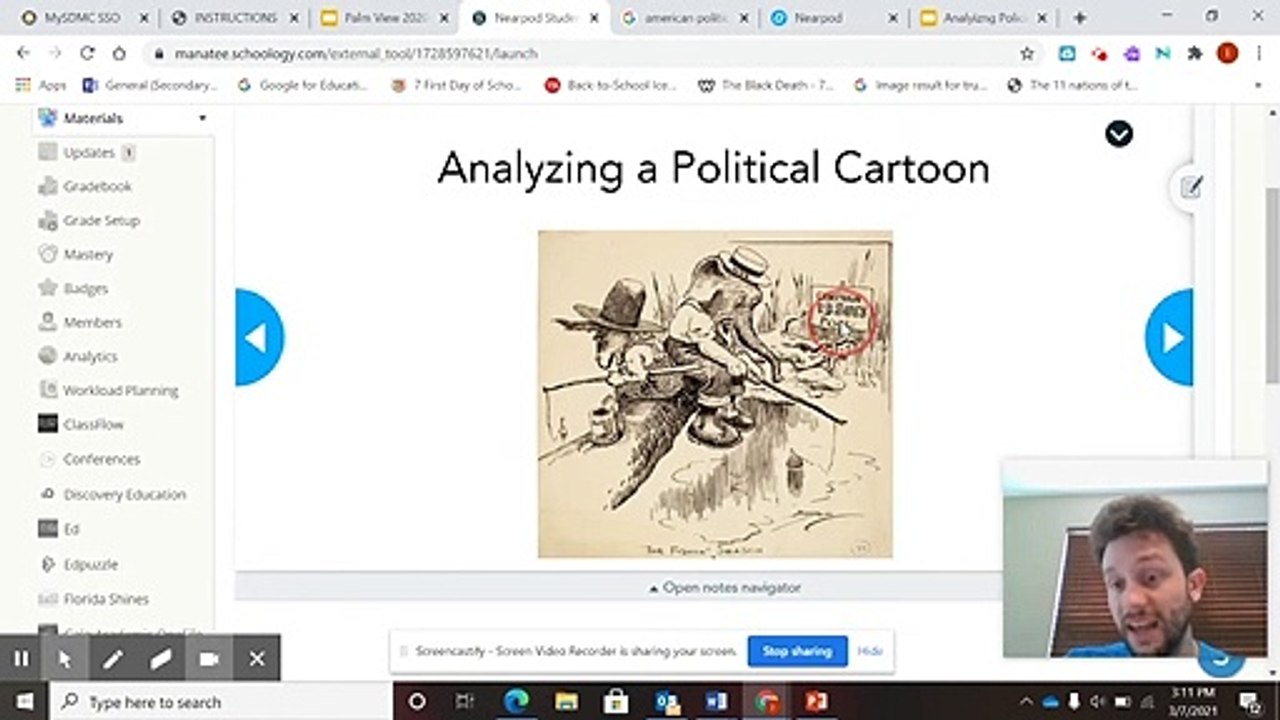The height and width of the screenshot is (720, 1280).
Task: Switch to the MySDMC SSO tab
Action: [x=82, y=18]
